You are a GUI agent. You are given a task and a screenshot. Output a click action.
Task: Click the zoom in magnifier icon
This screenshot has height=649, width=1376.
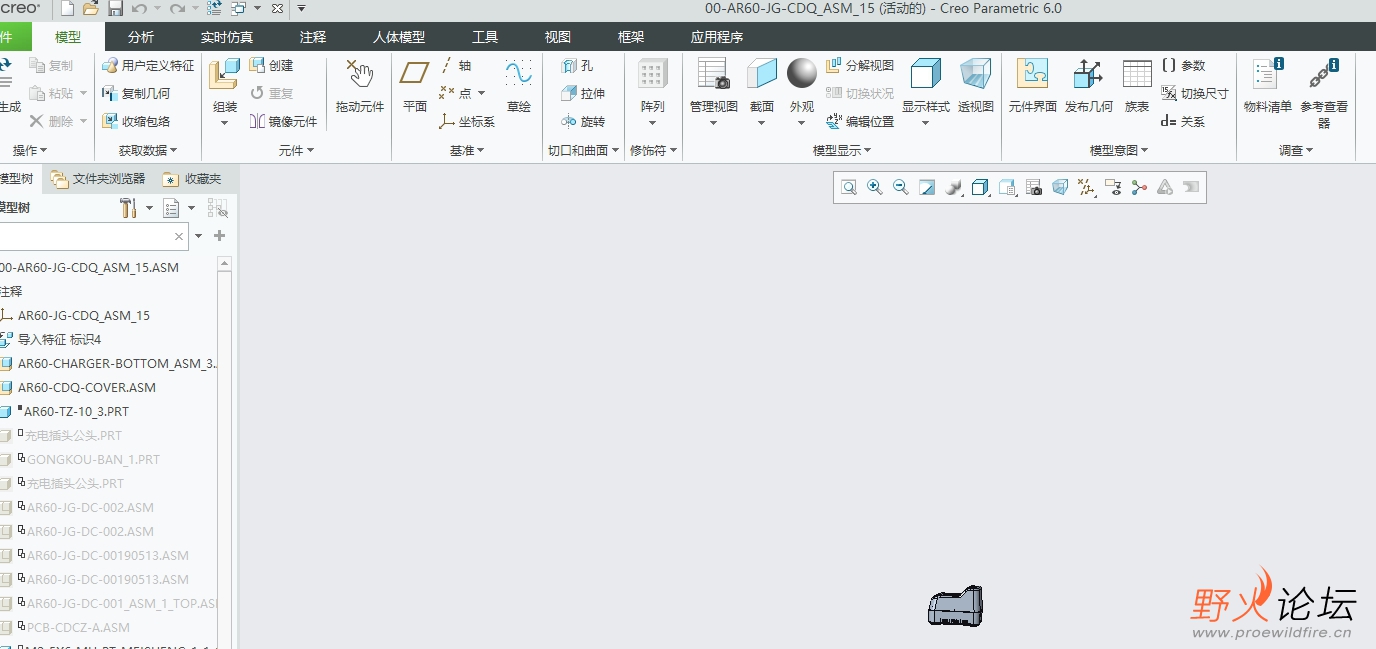875,187
